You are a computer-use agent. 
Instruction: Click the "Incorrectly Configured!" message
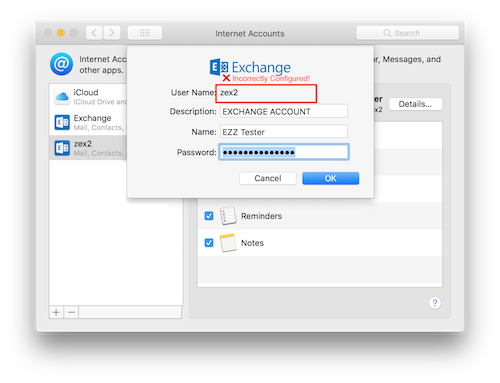click(271, 78)
